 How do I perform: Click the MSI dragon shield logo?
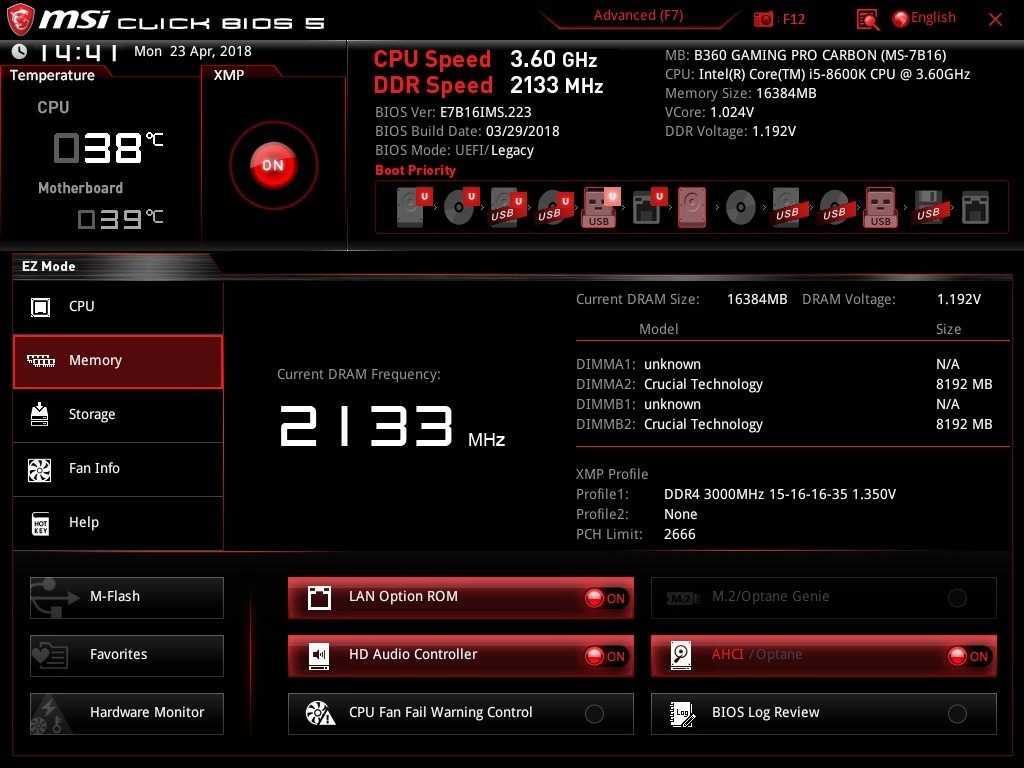[20, 20]
